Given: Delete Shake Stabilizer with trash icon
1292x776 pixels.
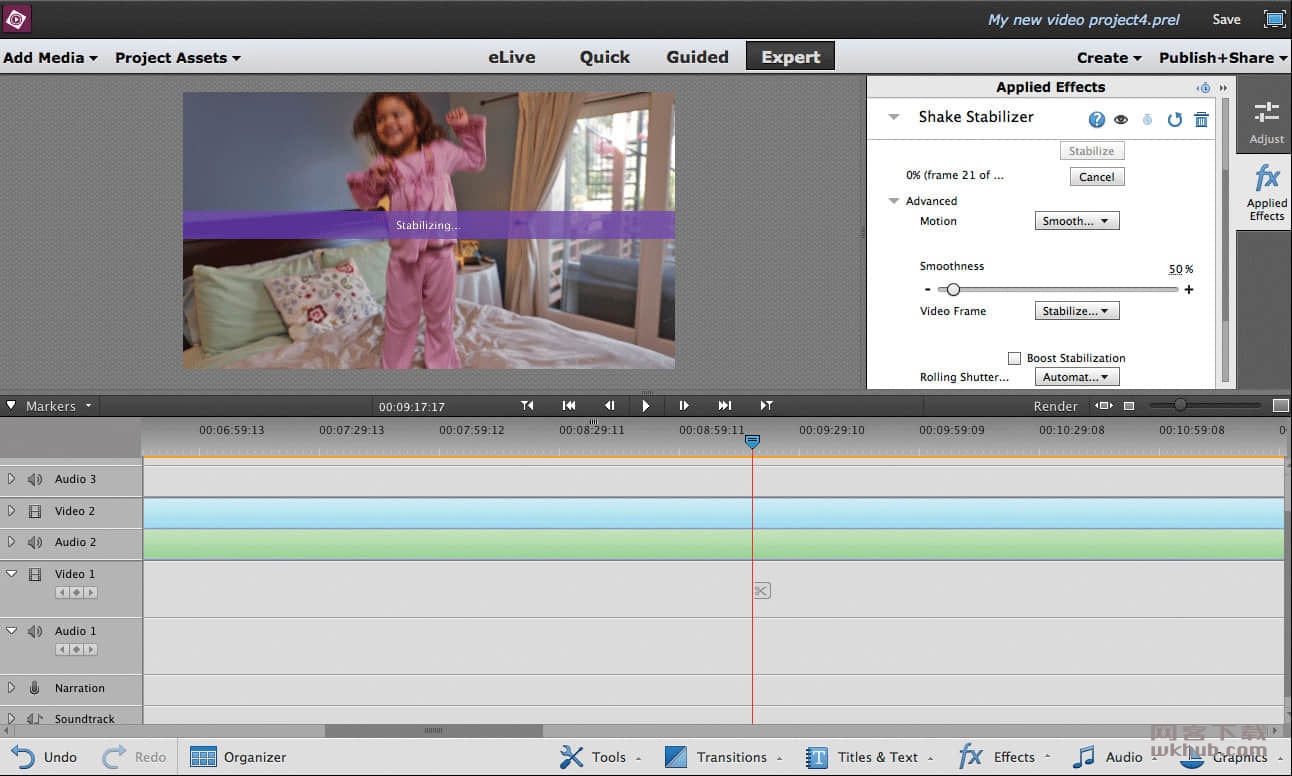Looking at the screenshot, I should [x=1202, y=119].
